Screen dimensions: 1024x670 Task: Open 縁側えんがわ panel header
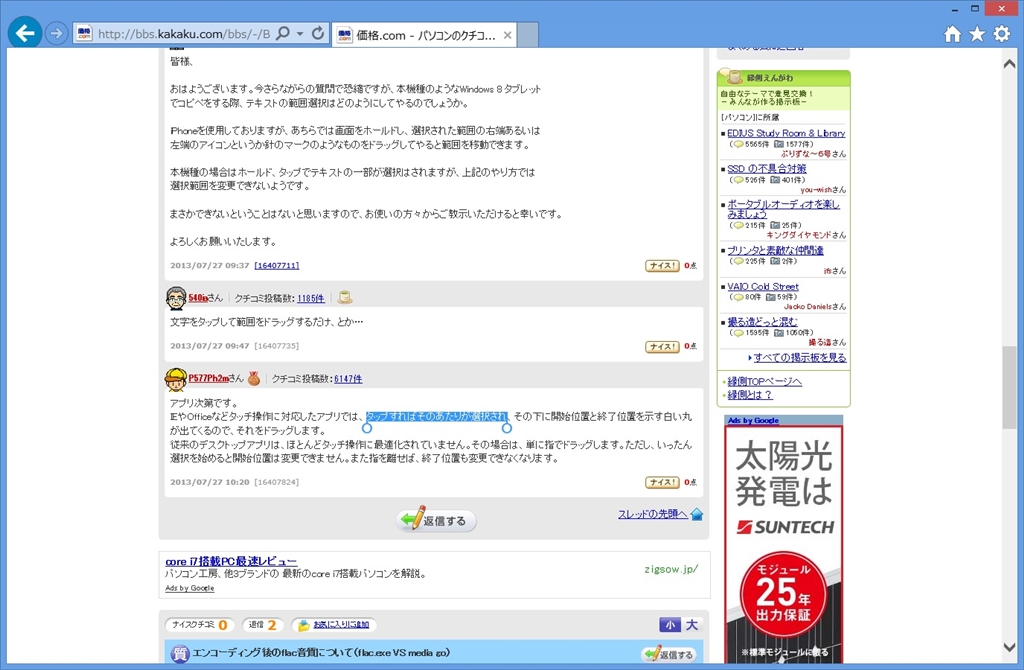coord(784,78)
